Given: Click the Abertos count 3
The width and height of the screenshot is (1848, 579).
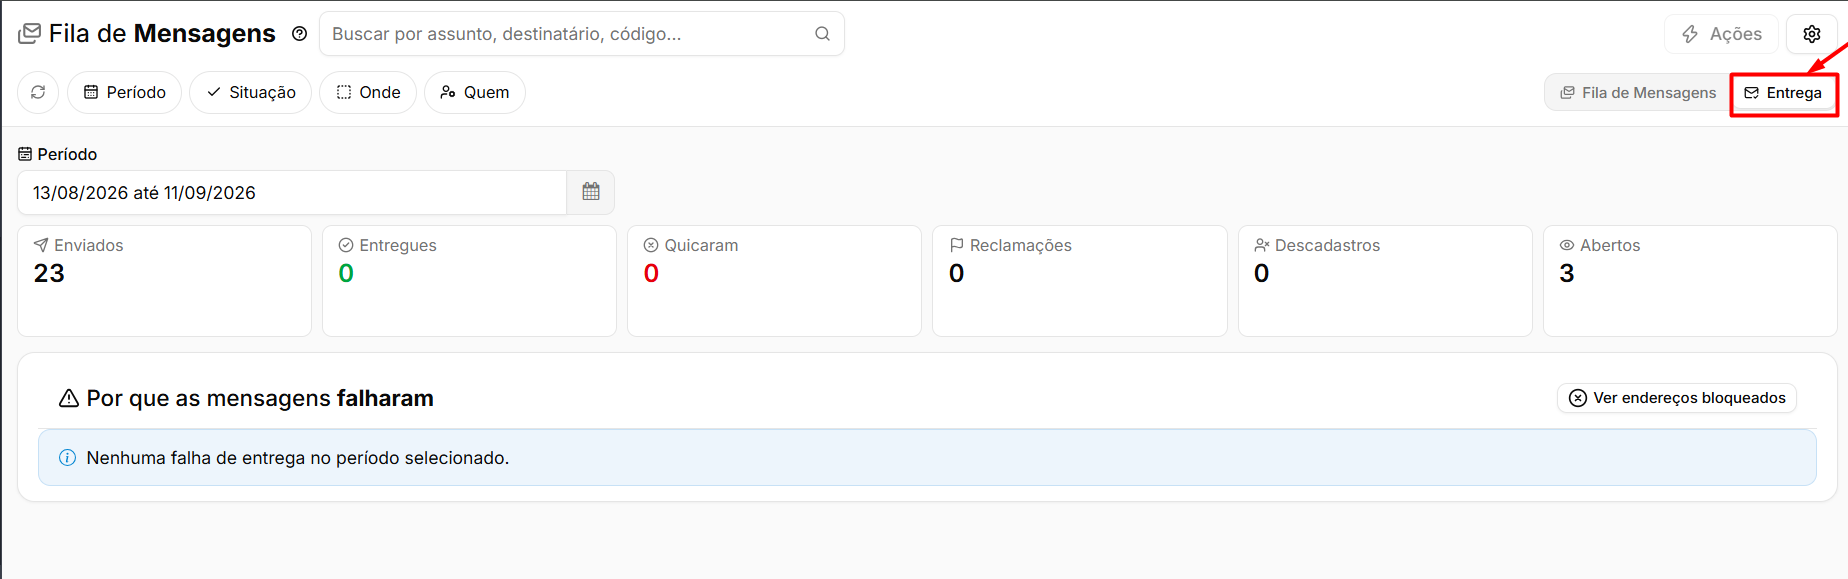Looking at the screenshot, I should click(x=1567, y=273).
